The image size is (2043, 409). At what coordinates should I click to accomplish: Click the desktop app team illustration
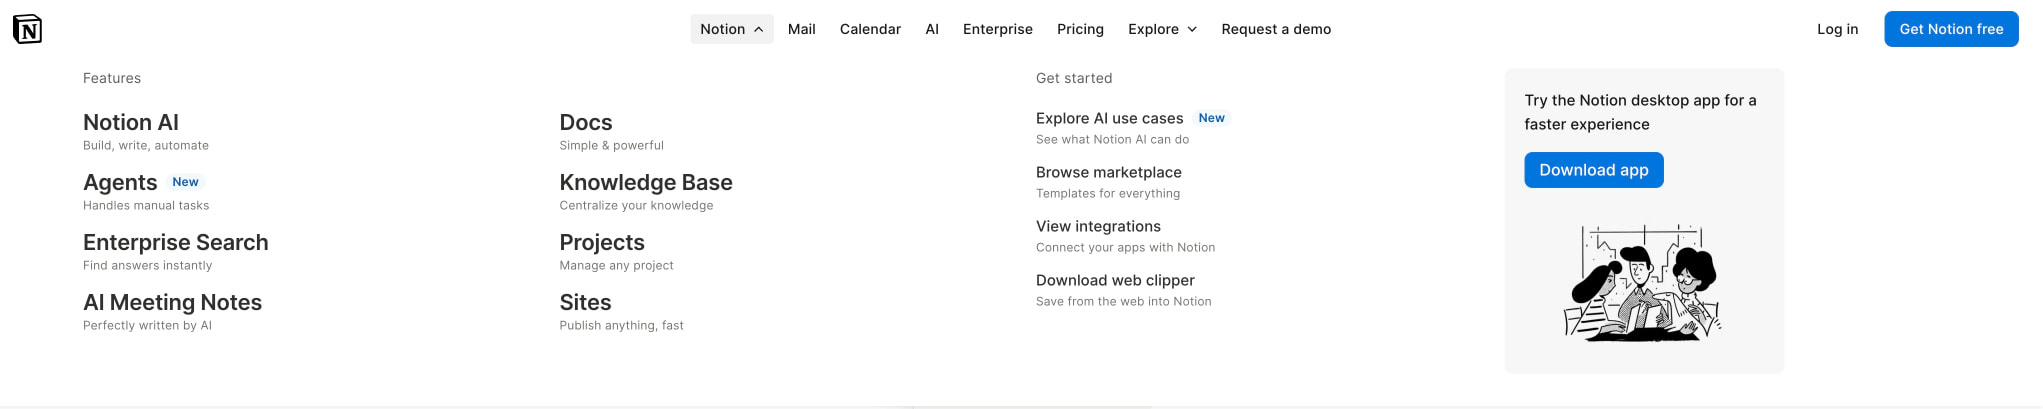coord(1643,283)
